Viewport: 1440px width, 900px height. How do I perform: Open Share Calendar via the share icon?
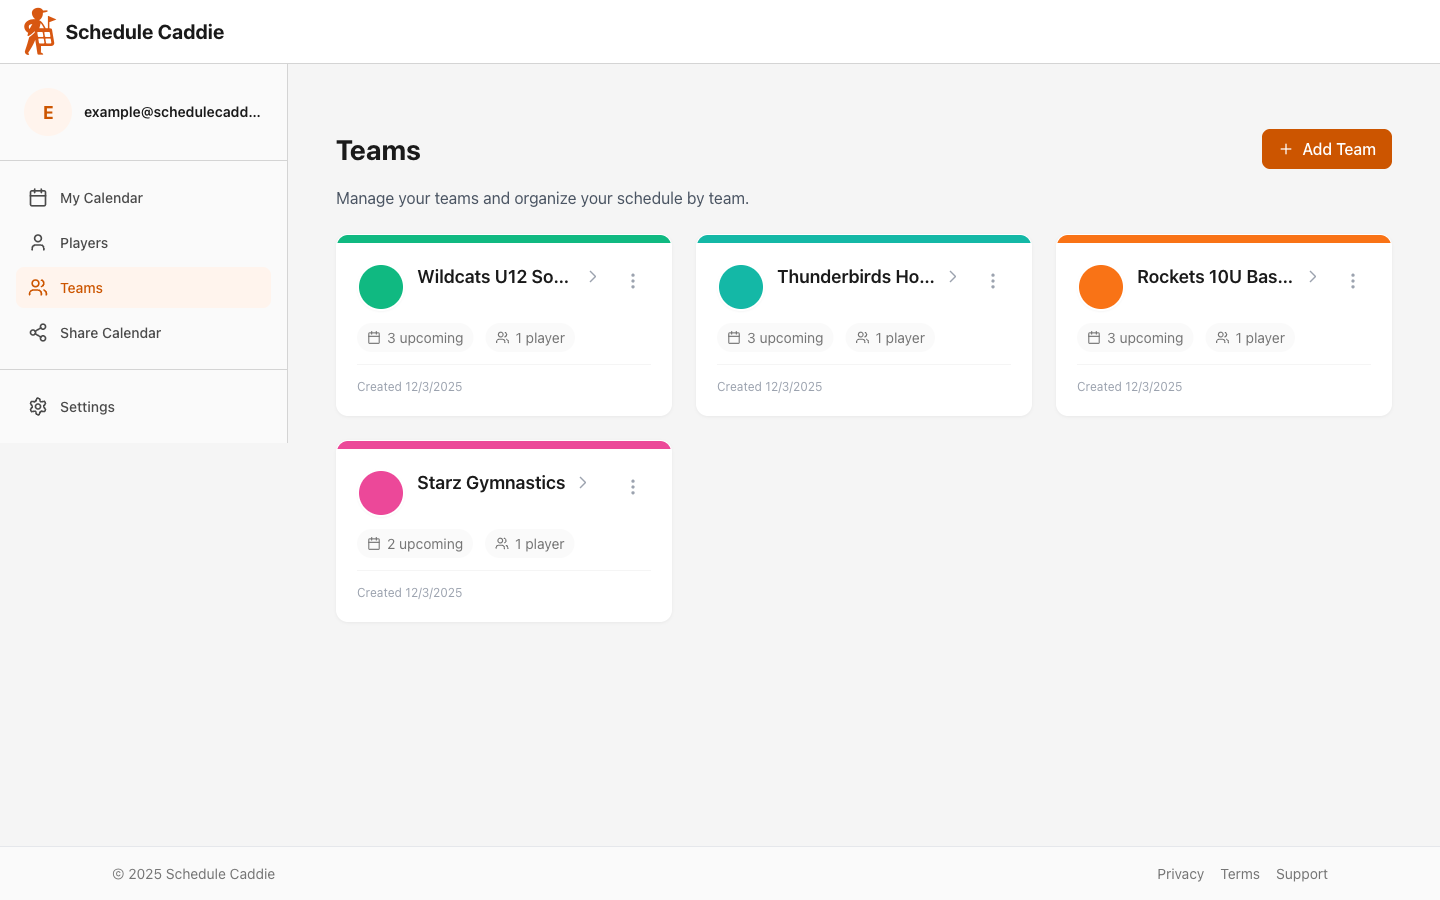point(38,332)
